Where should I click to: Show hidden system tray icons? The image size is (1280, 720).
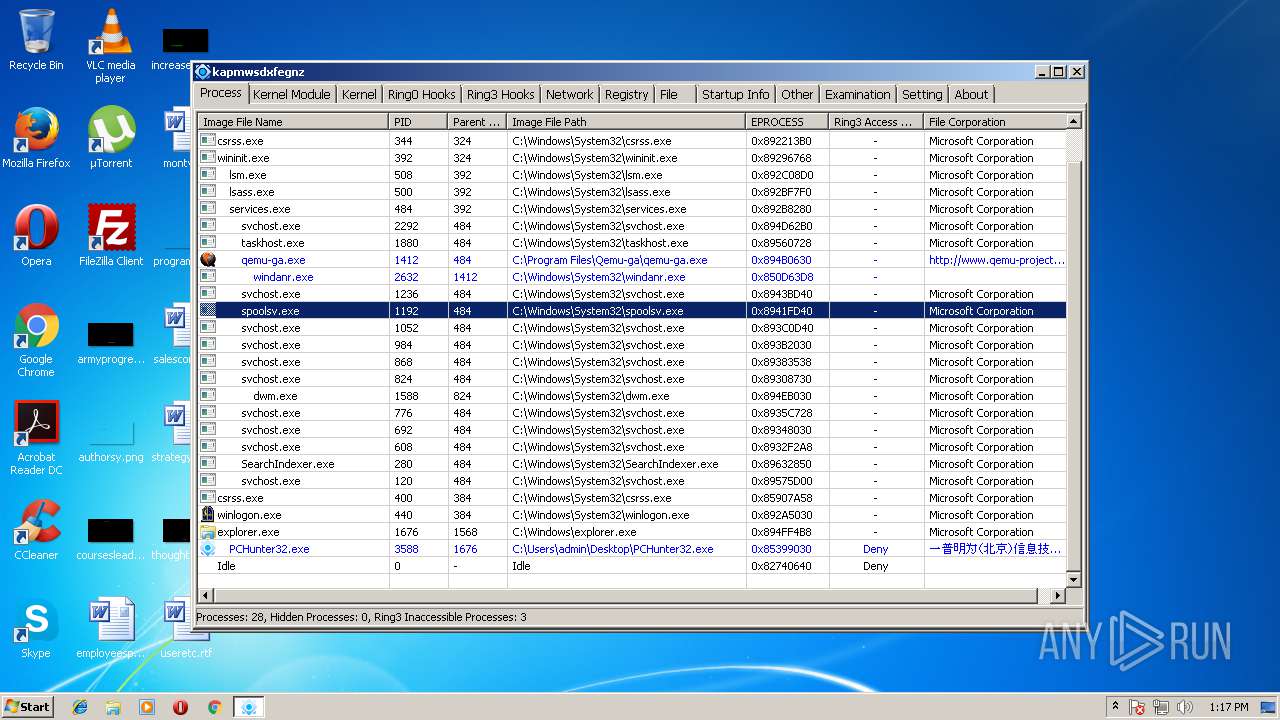point(1115,707)
